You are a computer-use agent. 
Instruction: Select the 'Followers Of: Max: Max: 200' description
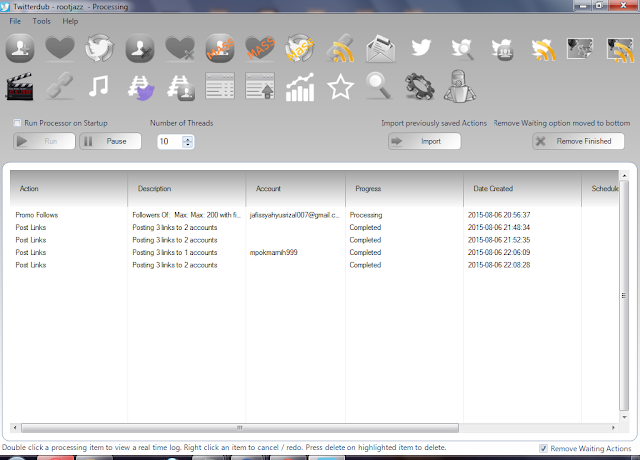187,215
